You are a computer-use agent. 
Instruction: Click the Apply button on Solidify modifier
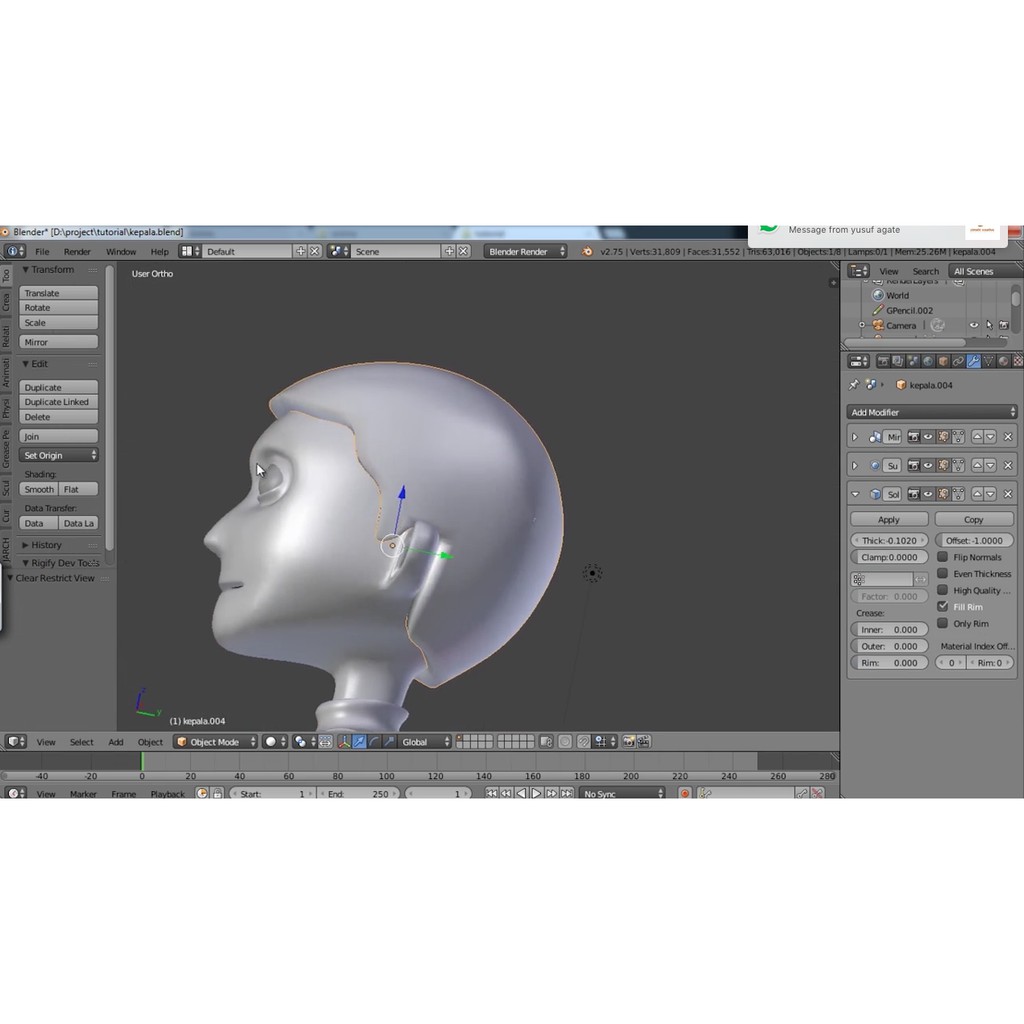click(888, 520)
